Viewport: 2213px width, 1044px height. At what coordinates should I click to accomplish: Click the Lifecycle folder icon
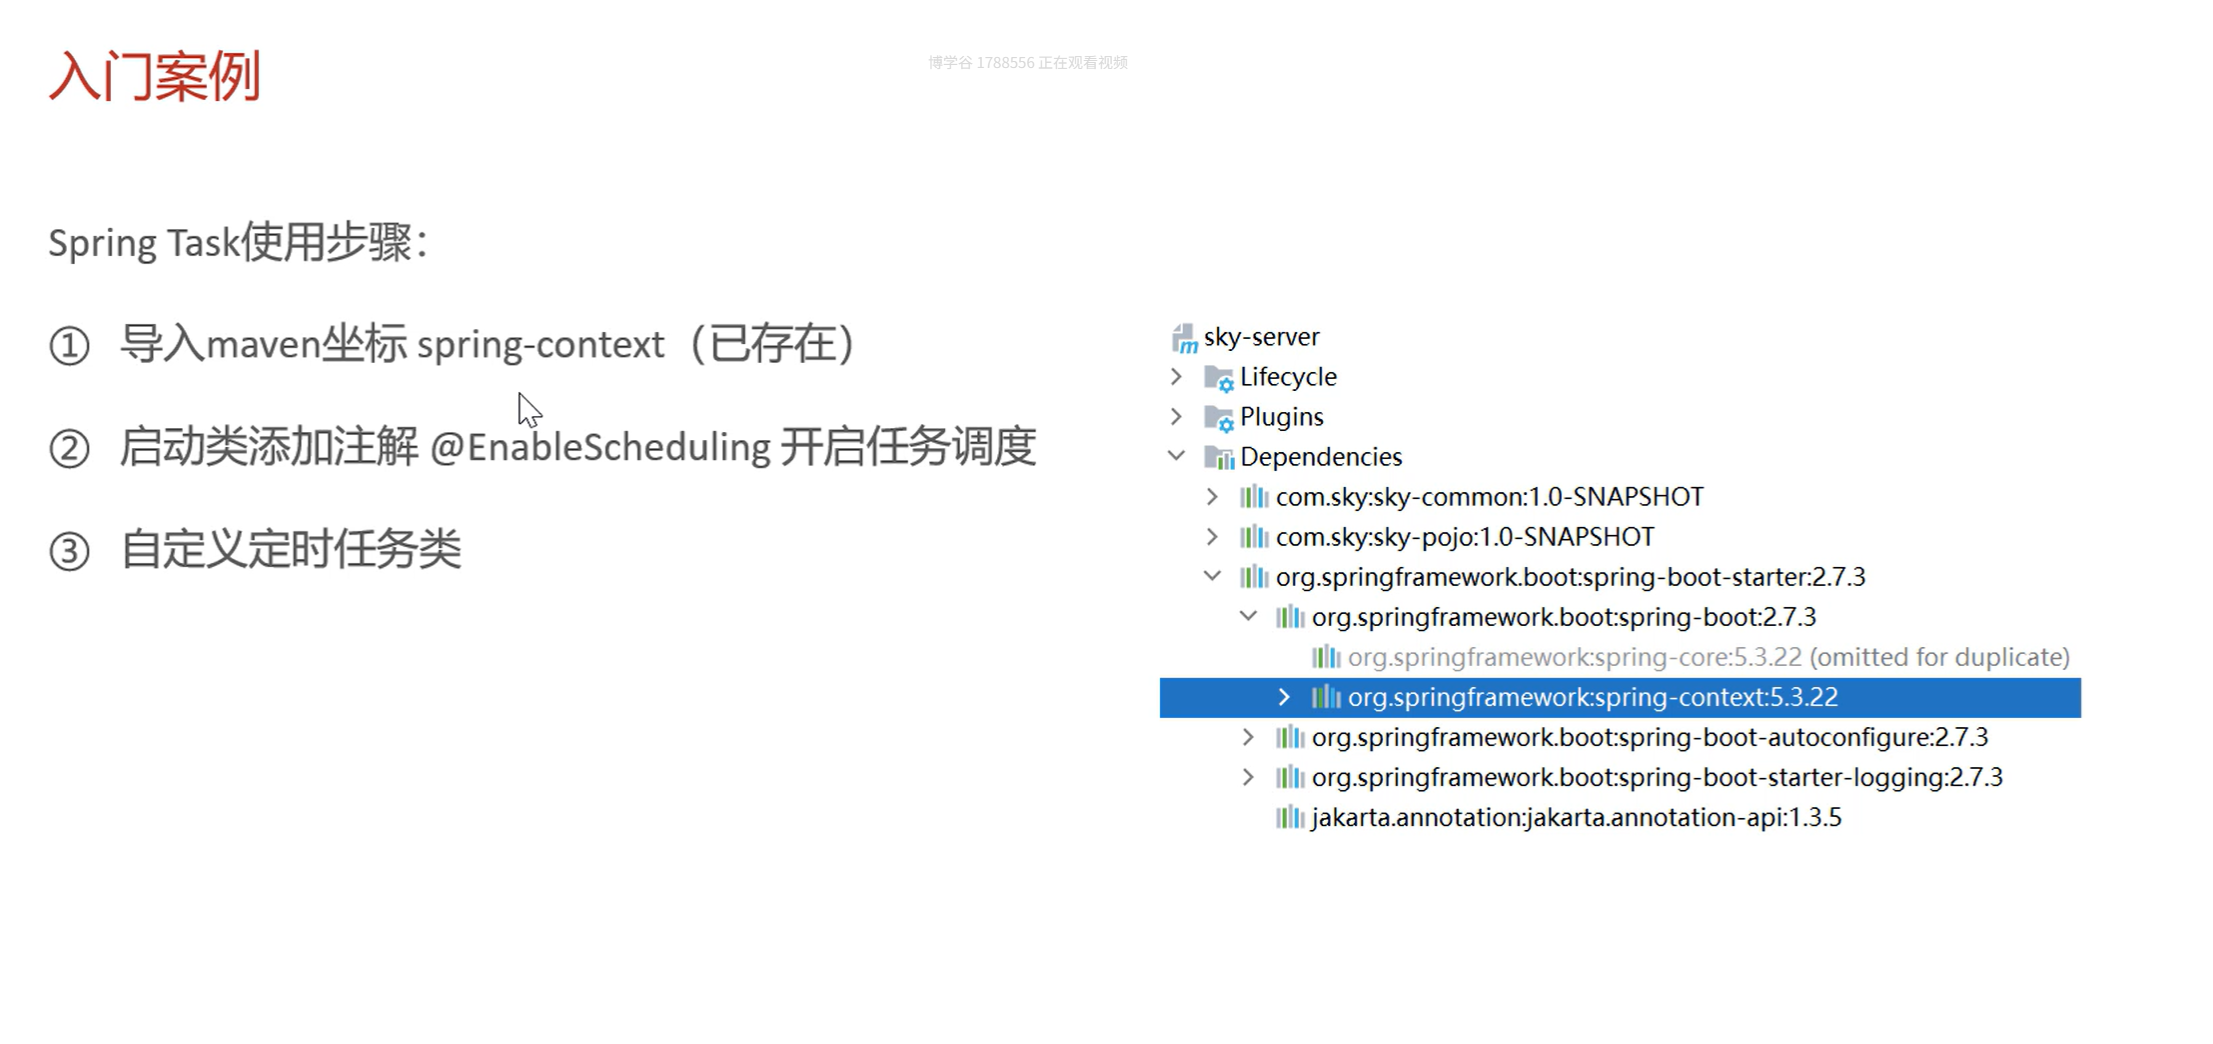click(x=1218, y=378)
